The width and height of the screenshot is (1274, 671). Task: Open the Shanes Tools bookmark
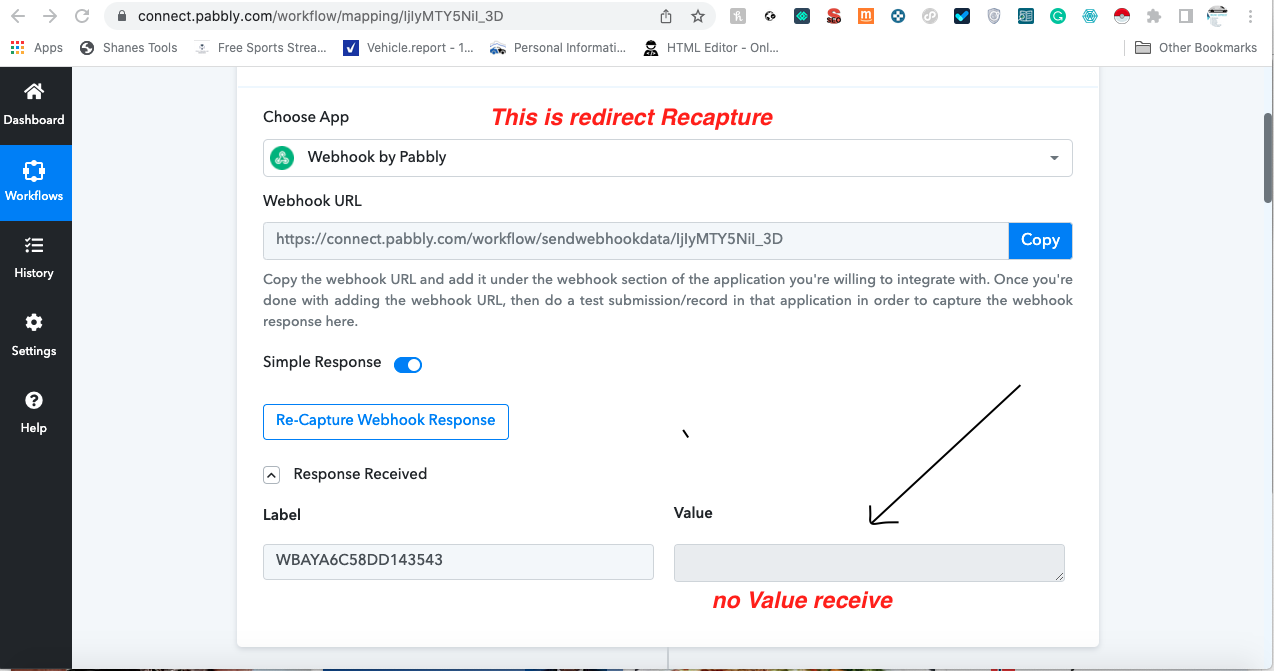click(x=128, y=47)
